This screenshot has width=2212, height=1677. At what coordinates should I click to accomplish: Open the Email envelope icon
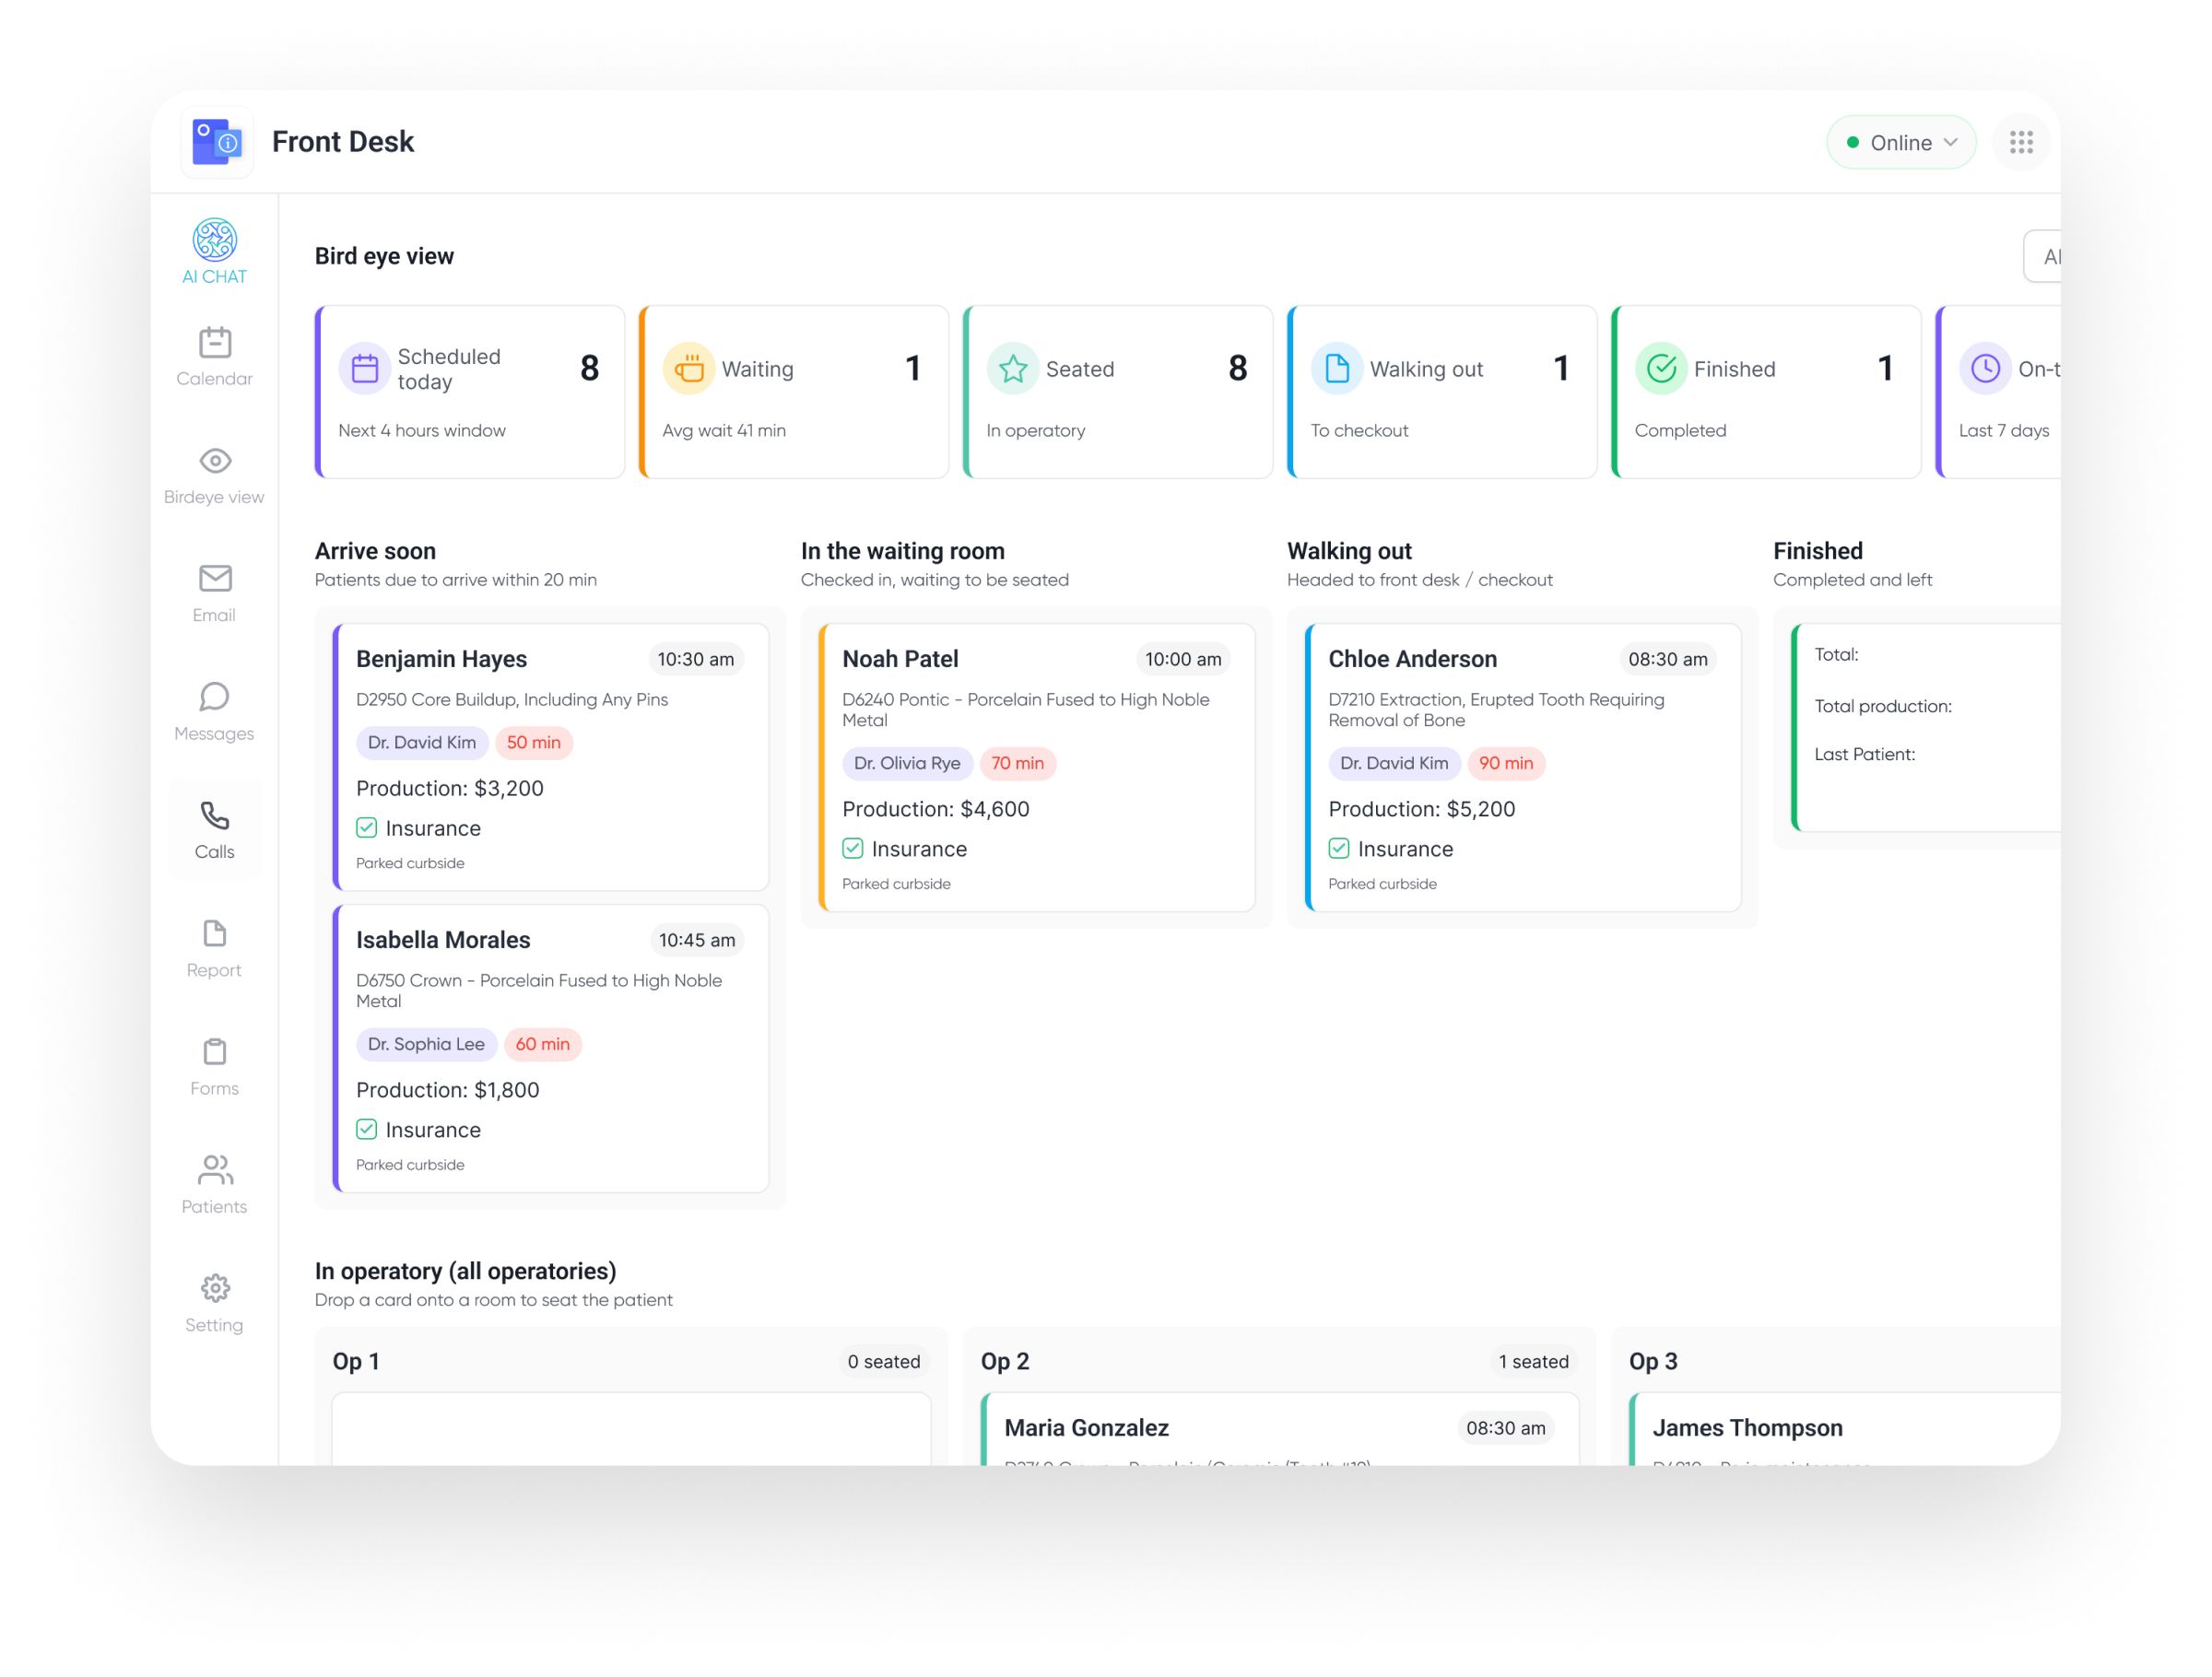[x=214, y=579]
